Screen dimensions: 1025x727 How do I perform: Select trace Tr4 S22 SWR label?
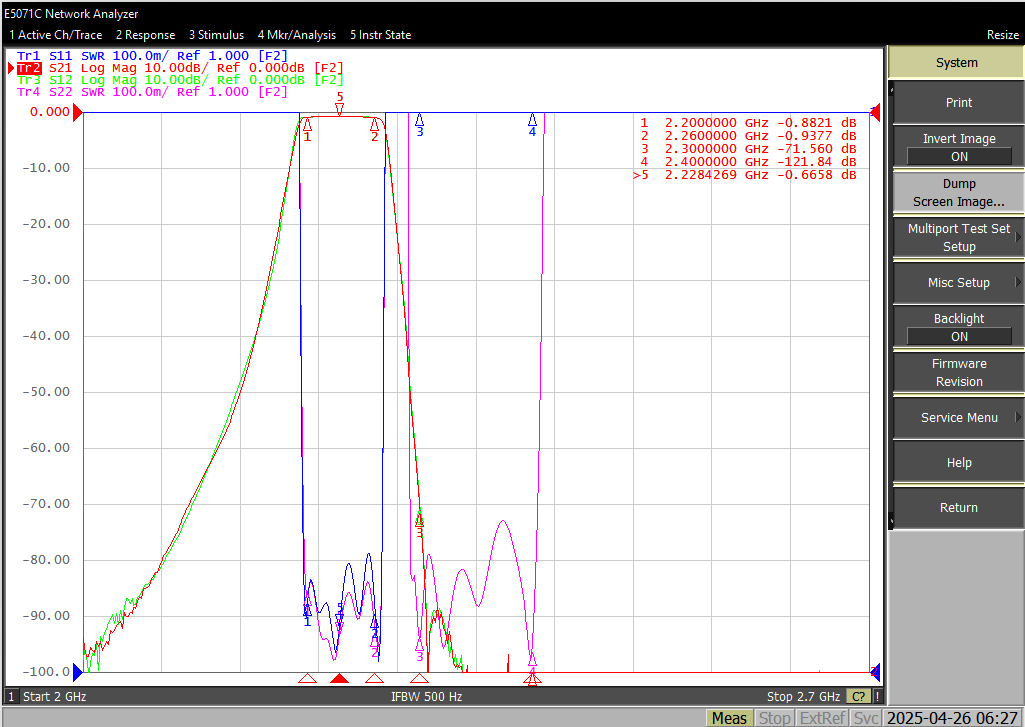pos(152,92)
